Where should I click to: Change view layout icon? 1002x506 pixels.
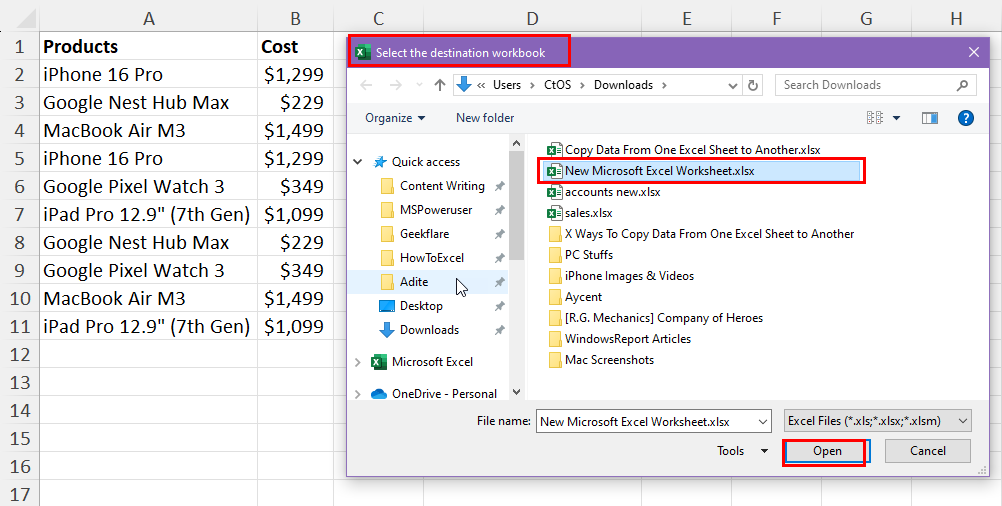pyautogui.click(x=875, y=118)
